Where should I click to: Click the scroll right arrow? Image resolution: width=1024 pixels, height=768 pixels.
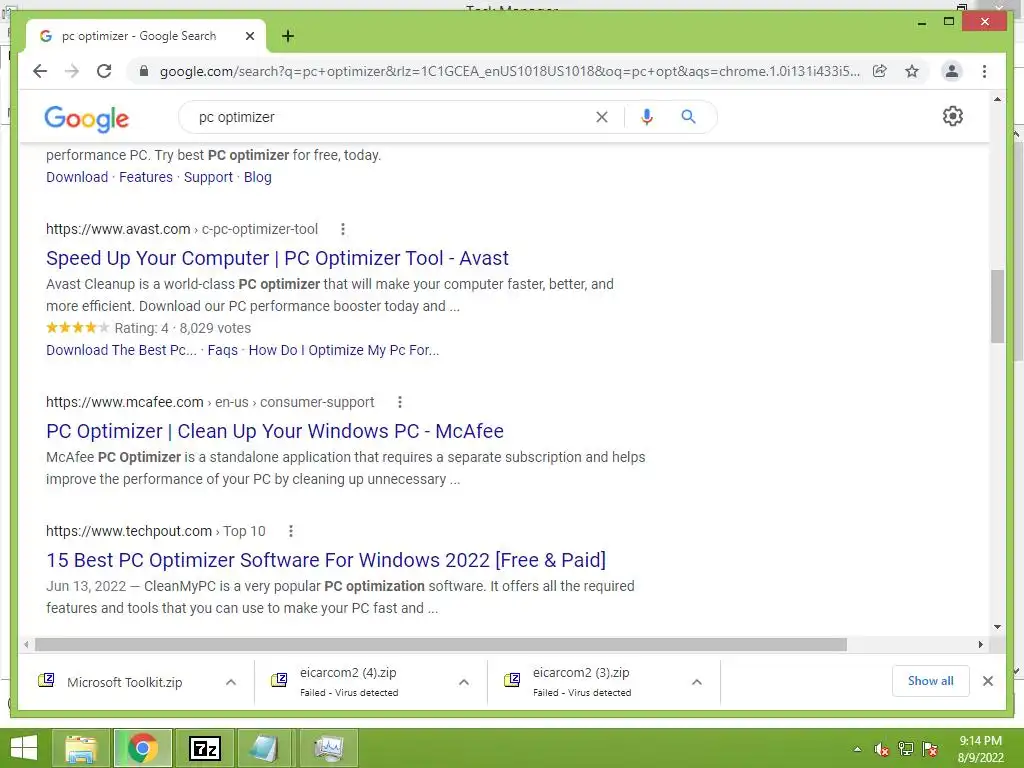point(980,645)
